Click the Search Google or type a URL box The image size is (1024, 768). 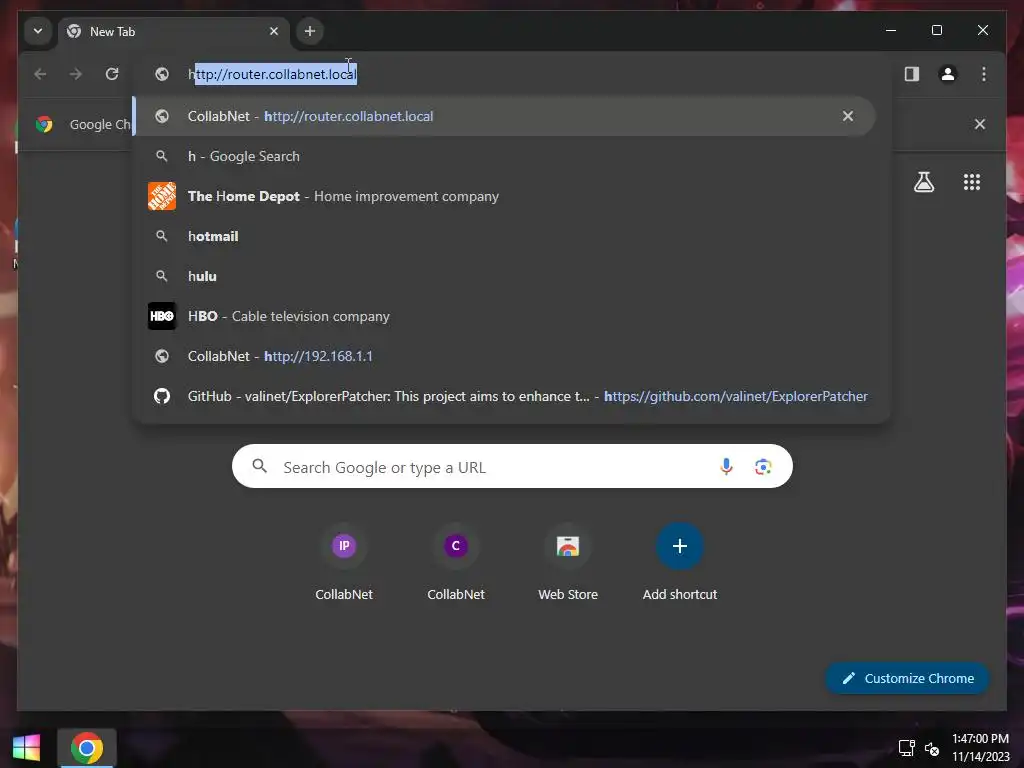512,466
